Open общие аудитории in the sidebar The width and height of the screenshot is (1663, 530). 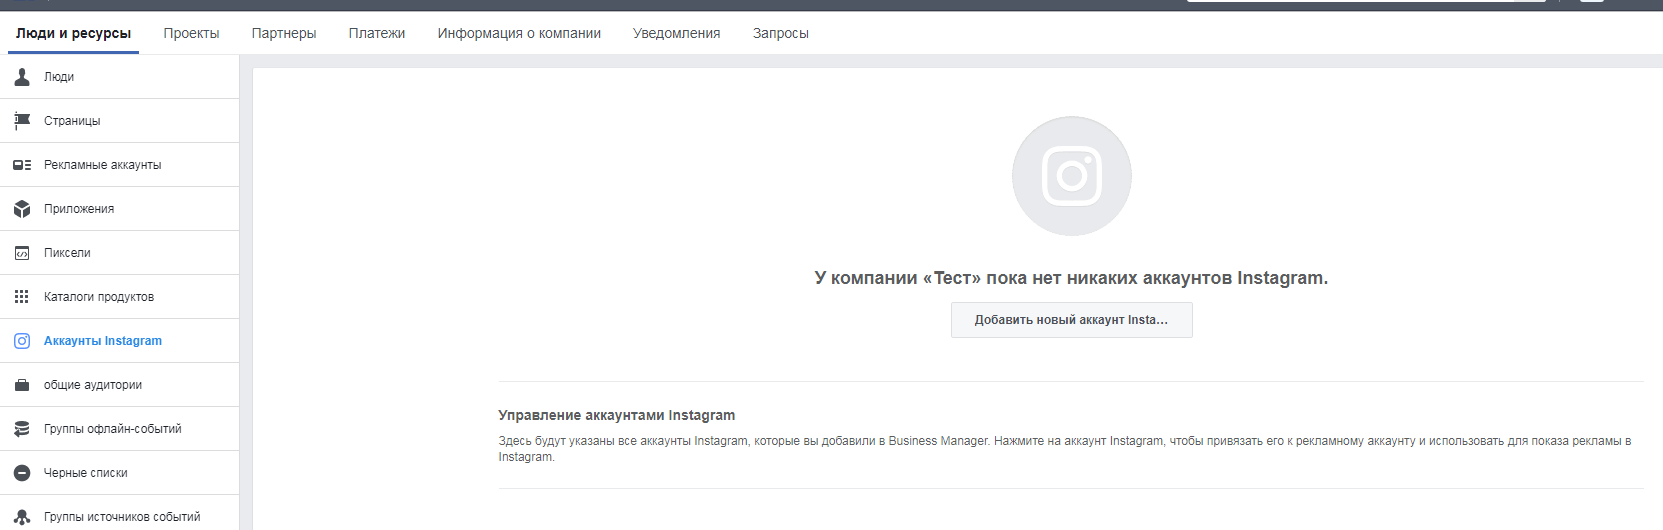(x=120, y=385)
